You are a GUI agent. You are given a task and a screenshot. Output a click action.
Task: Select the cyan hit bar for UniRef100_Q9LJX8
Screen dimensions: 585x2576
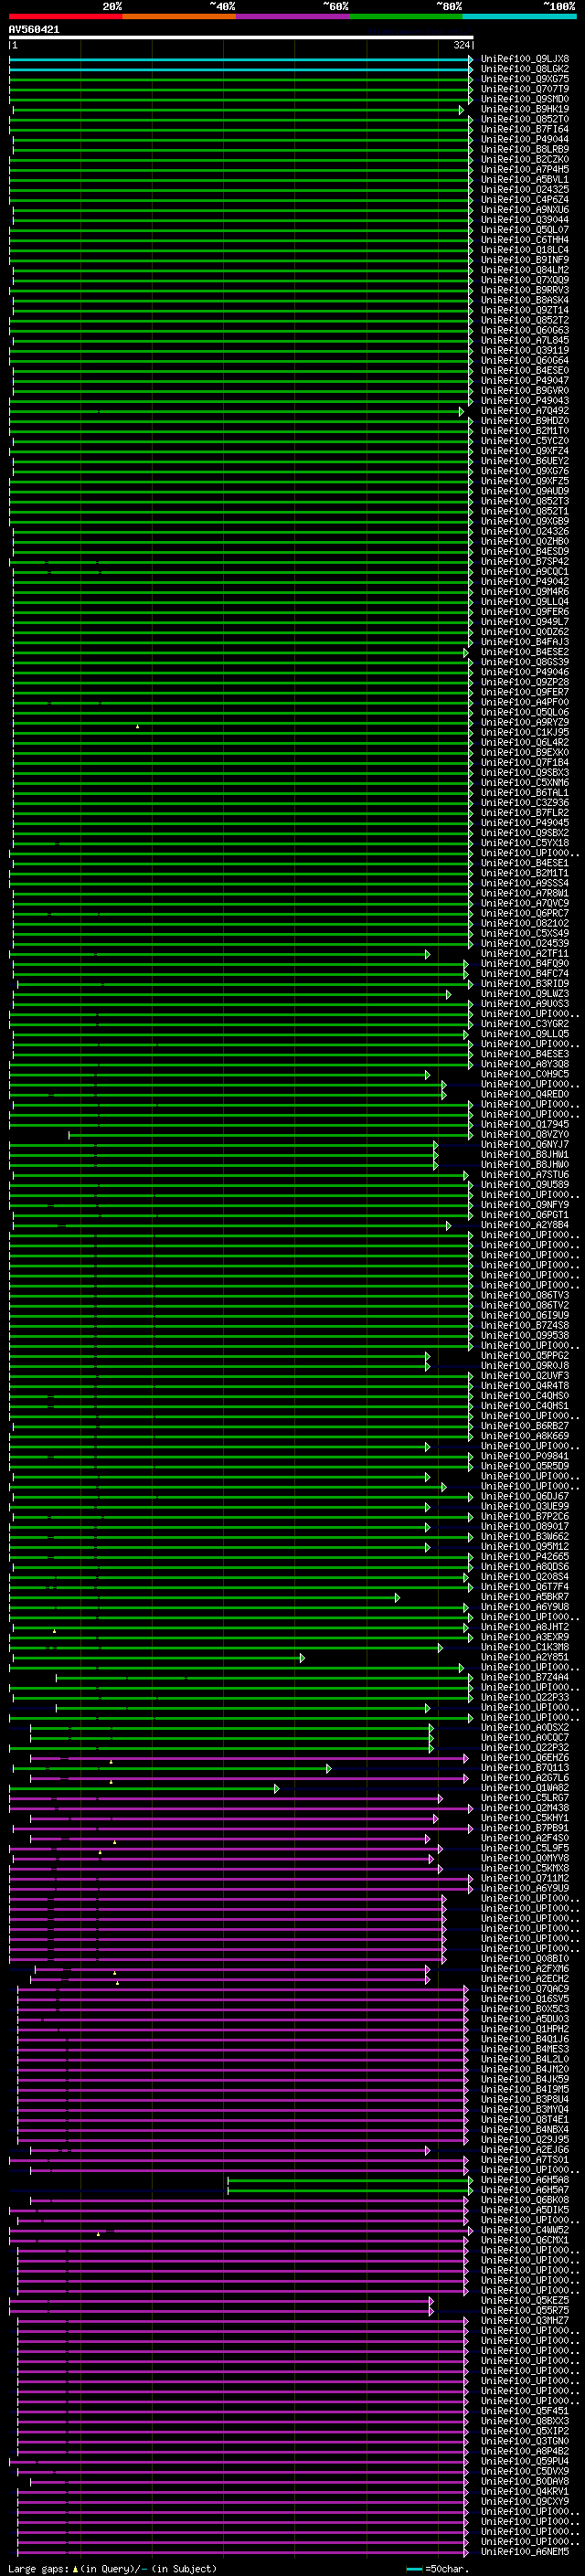[x=241, y=59]
